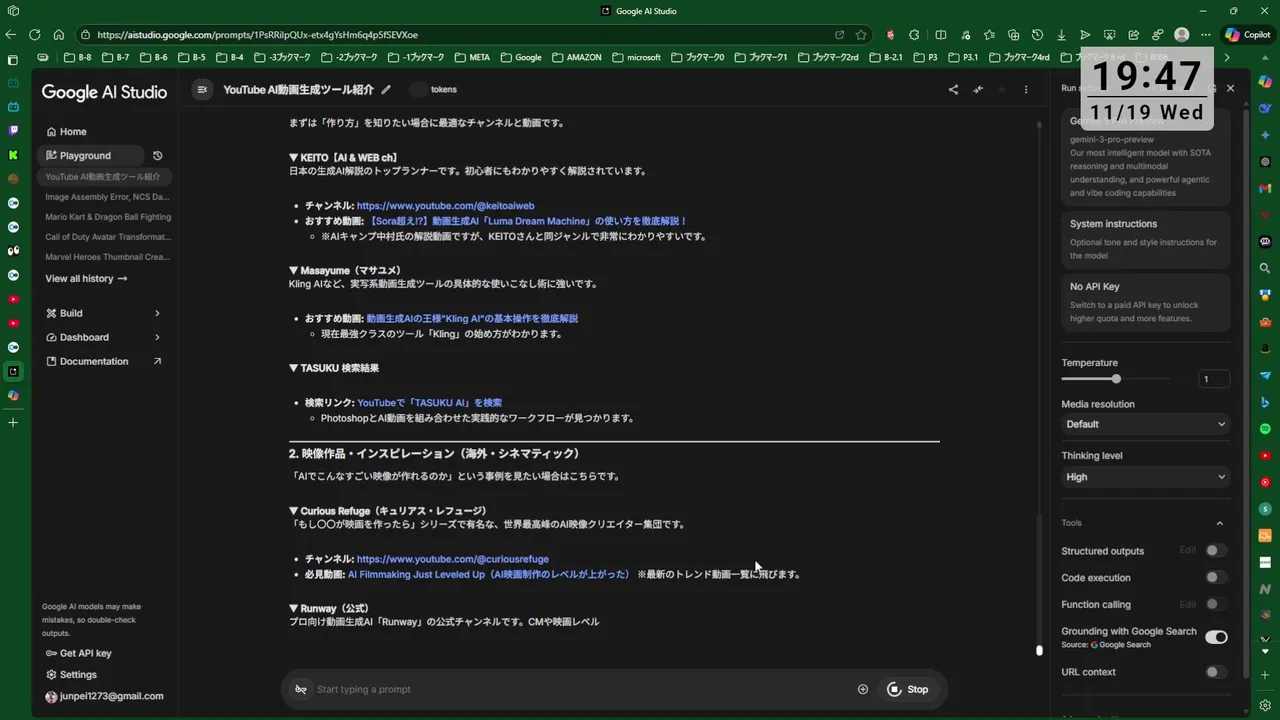Focus the Start typing a prompt field
This screenshot has height=720, width=1280.
click(x=580, y=689)
